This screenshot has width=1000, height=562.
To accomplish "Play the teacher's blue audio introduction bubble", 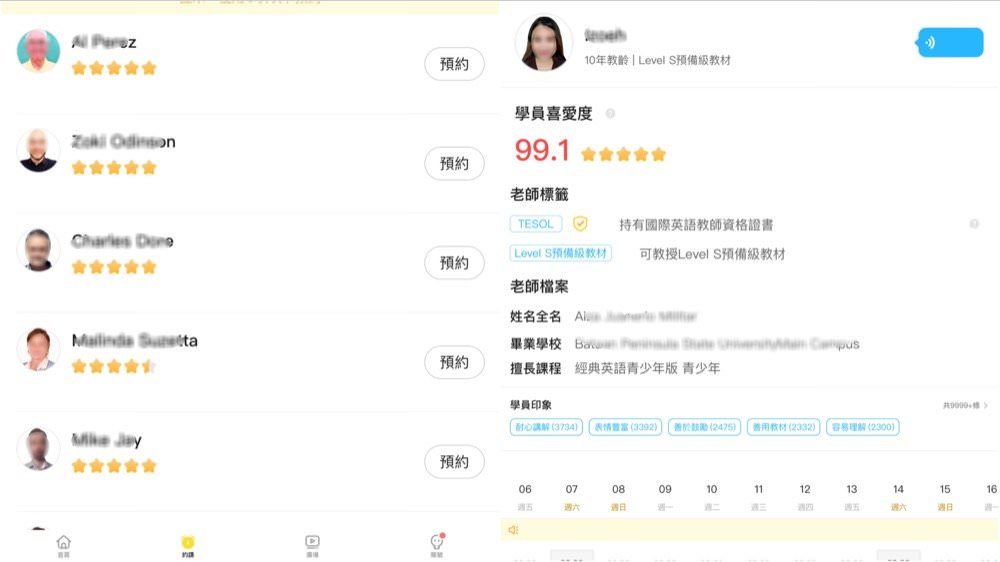I will tap(950, 43).
